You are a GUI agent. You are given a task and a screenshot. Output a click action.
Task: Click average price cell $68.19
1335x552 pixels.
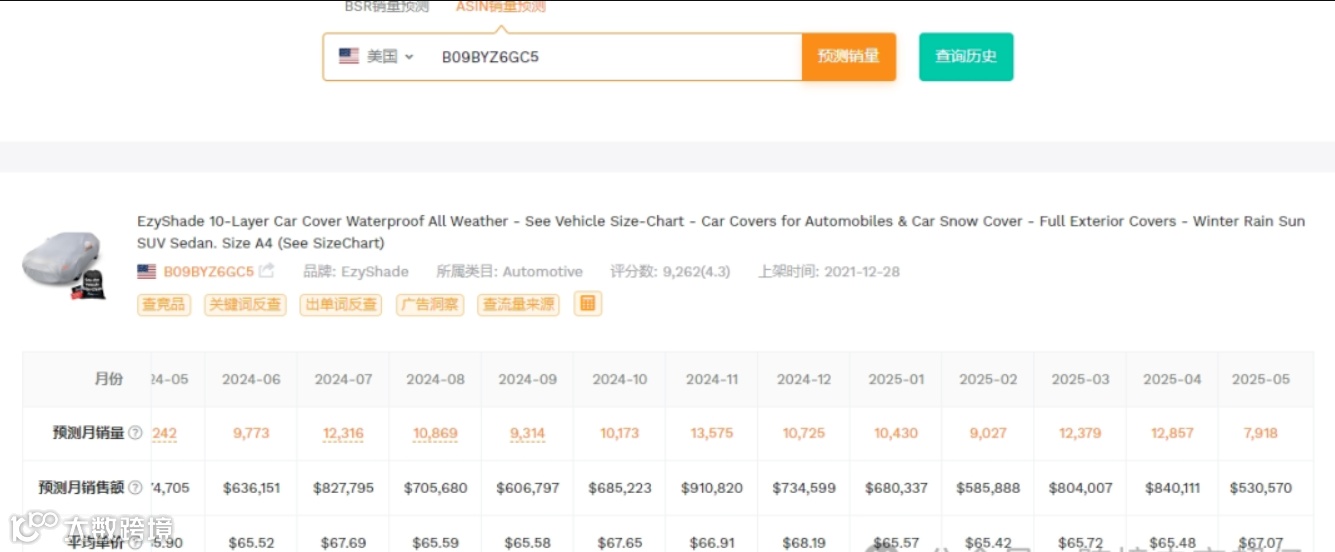803,543
